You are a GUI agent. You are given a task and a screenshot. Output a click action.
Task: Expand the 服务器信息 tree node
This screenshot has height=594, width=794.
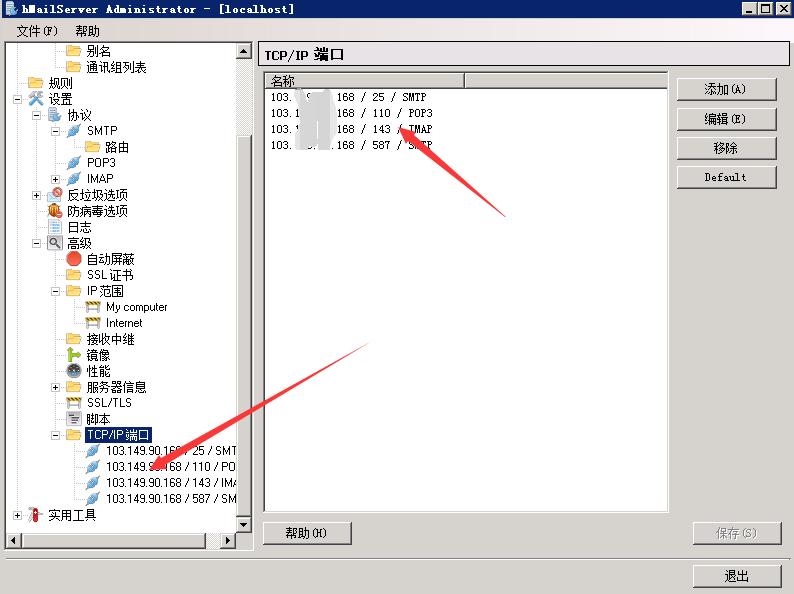tap(56, 387)
